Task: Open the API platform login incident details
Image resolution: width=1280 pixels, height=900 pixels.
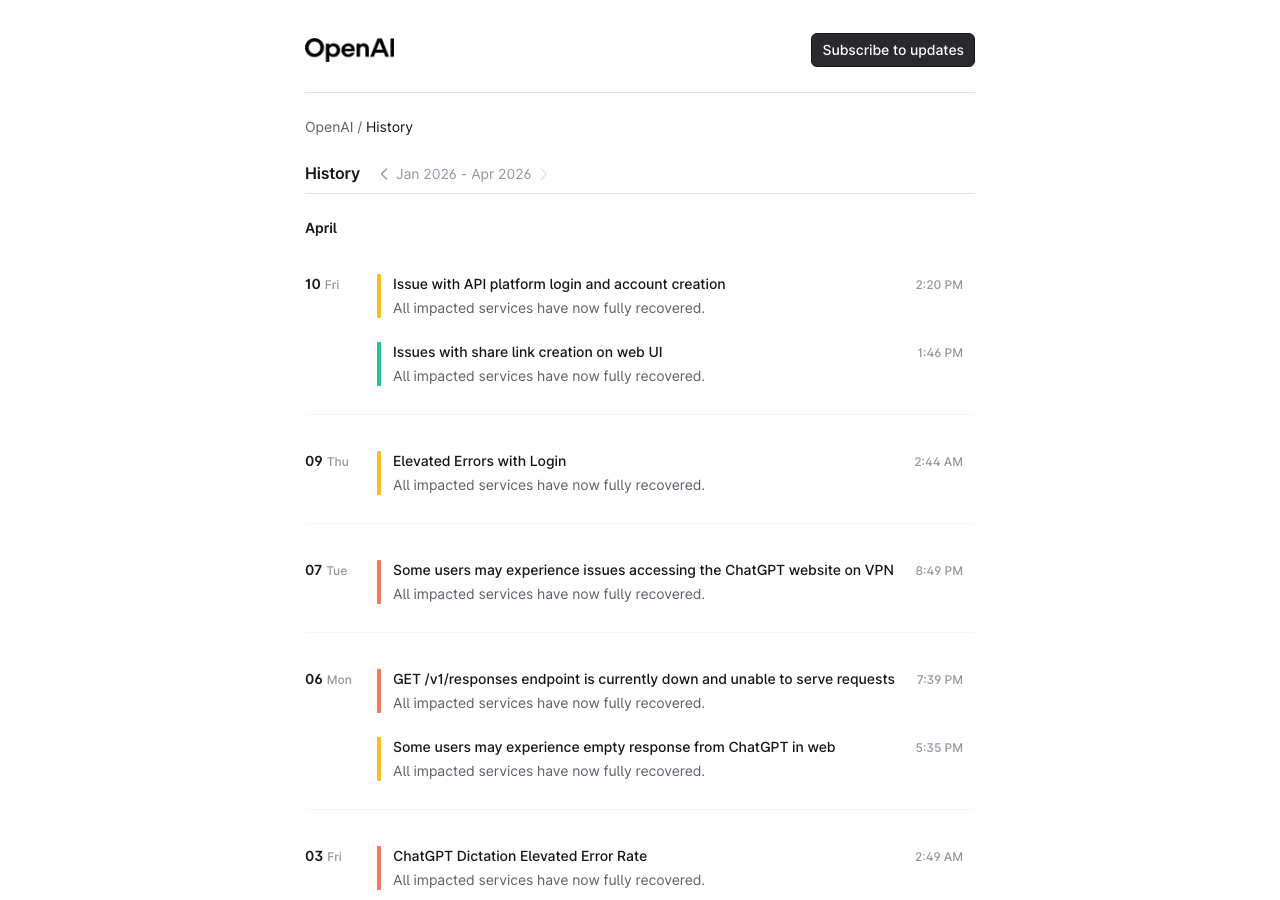Action: (559, 284)
